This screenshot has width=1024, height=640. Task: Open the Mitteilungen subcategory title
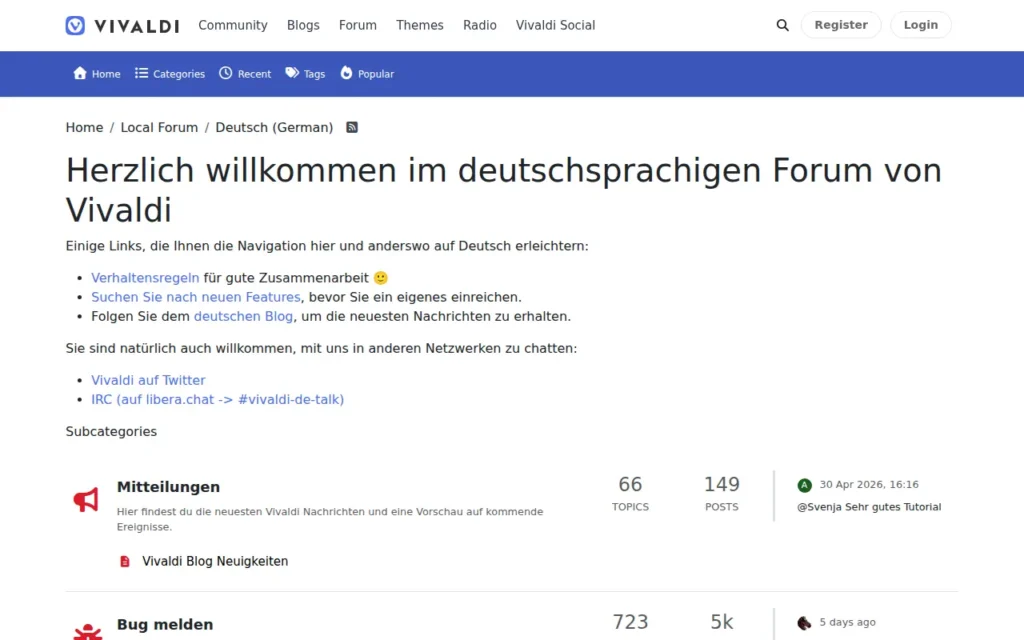tap(168, 487)
